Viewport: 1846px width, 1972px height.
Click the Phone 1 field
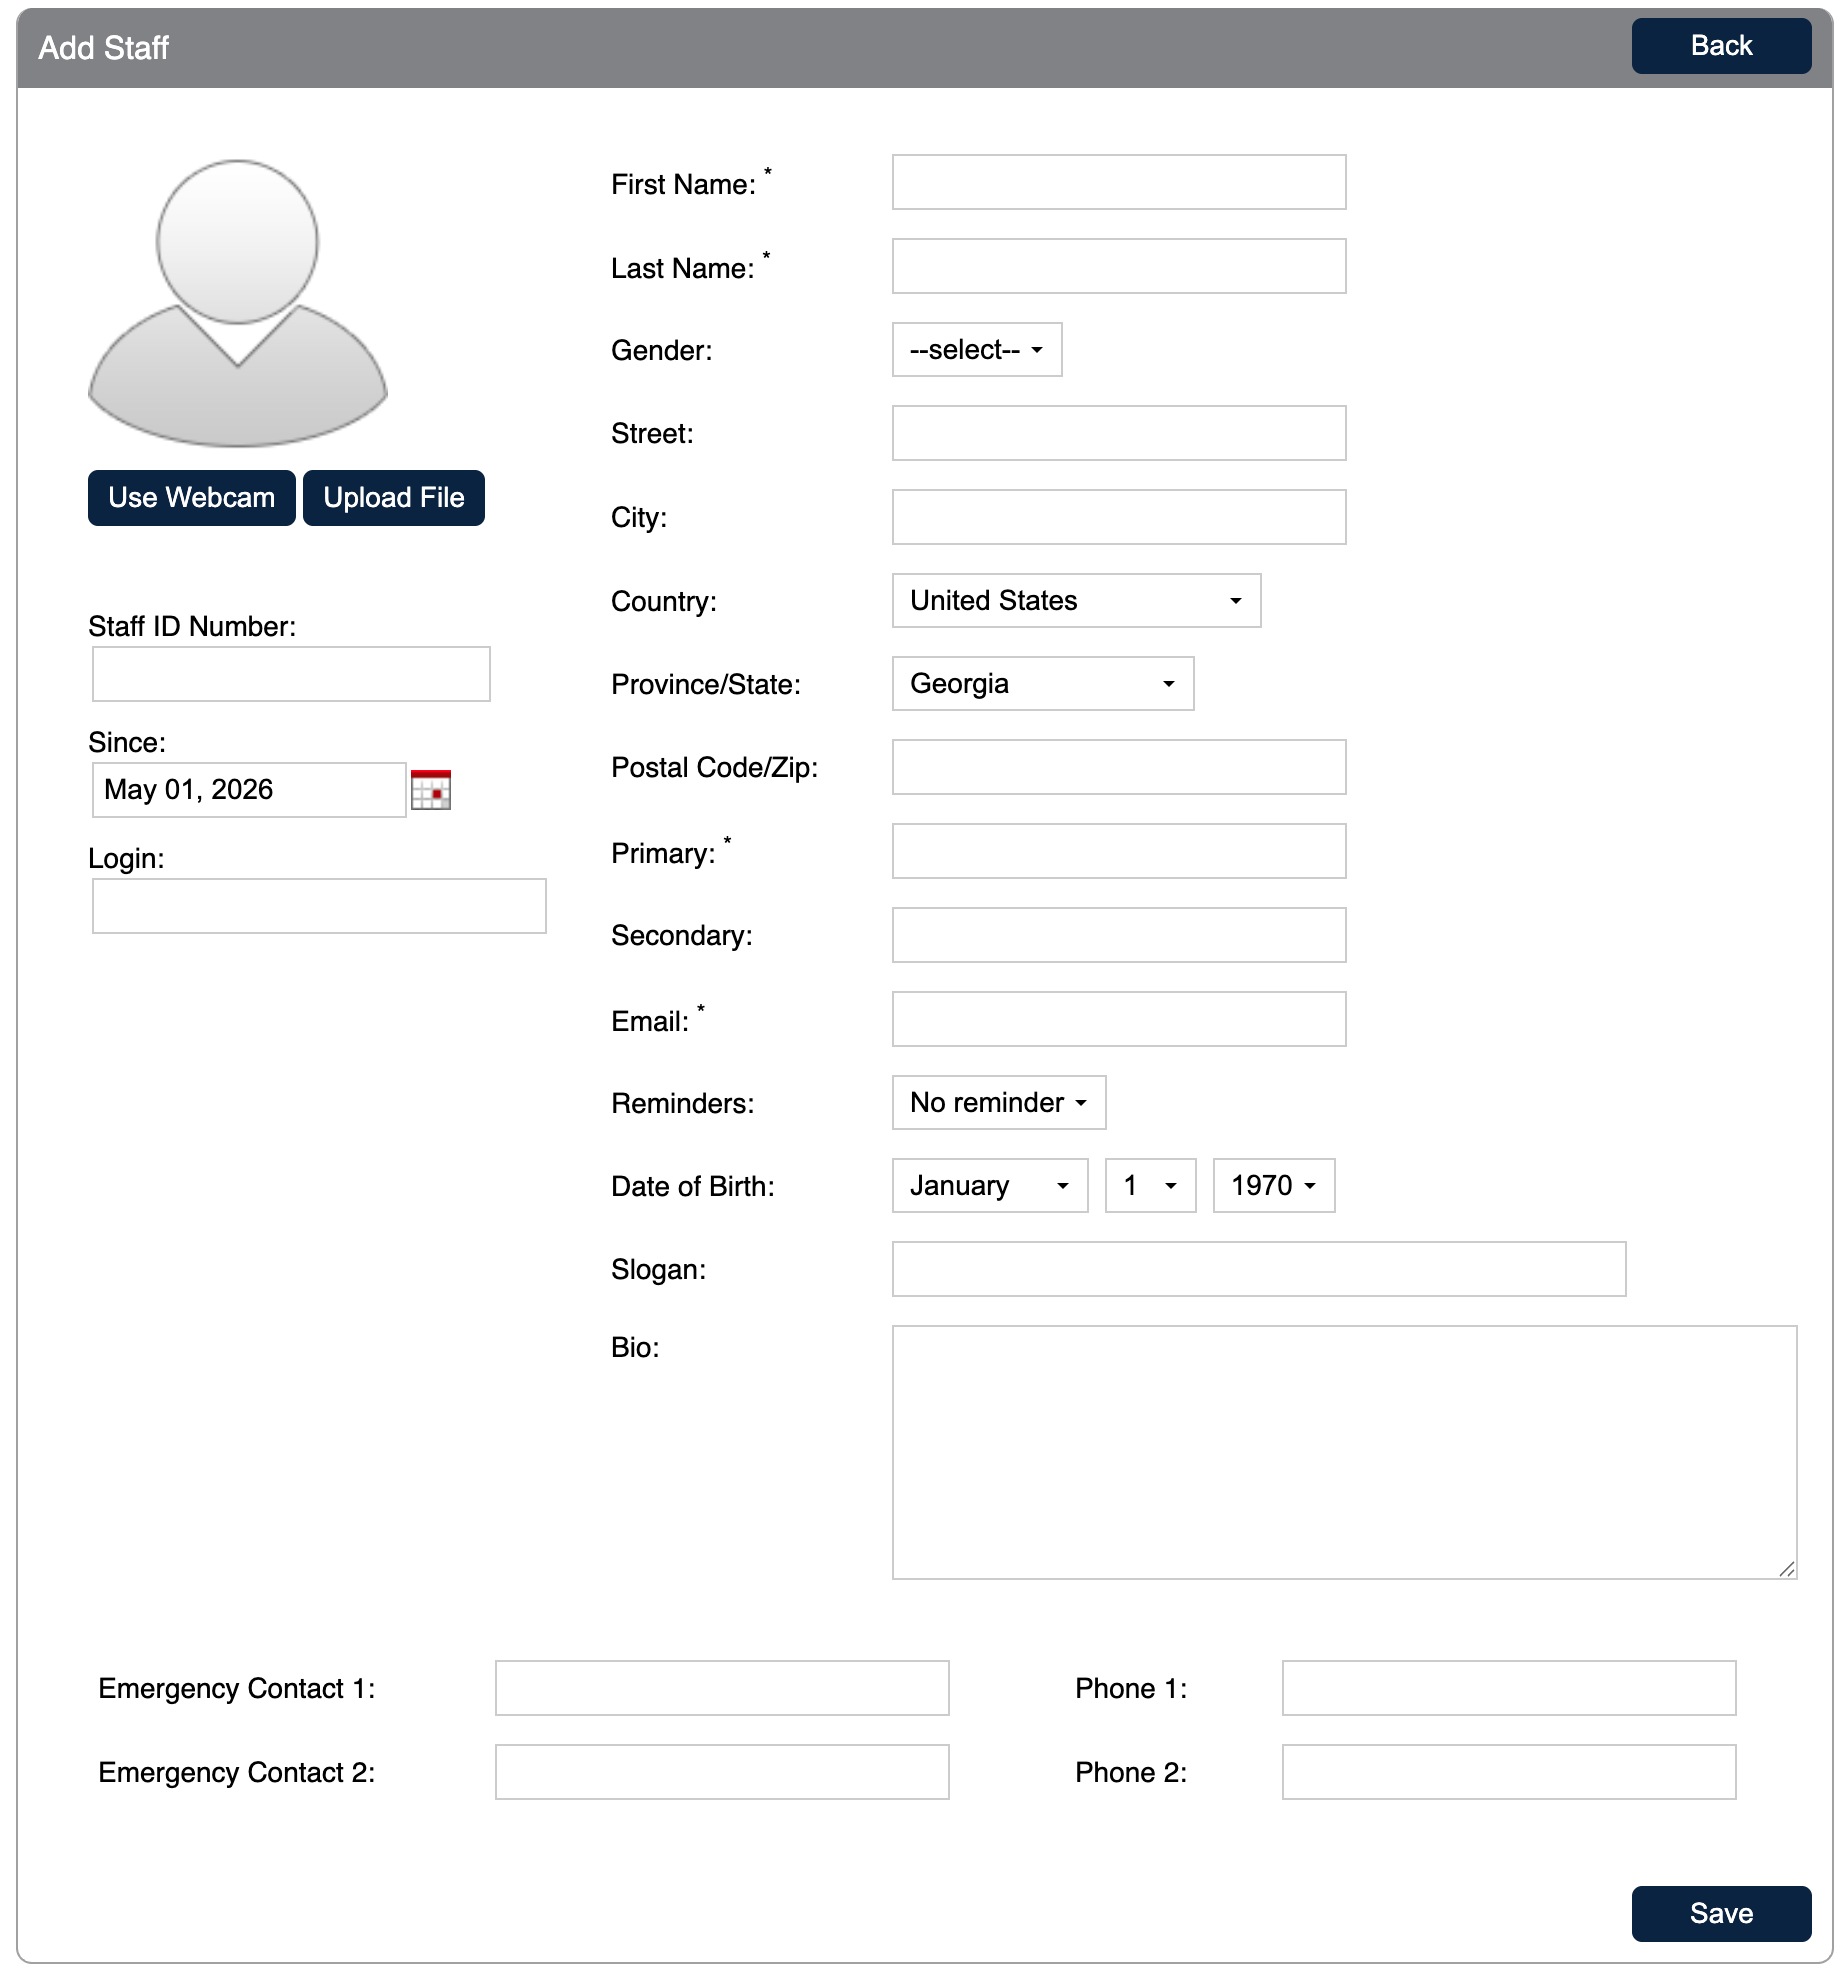coord(1509,1688)
